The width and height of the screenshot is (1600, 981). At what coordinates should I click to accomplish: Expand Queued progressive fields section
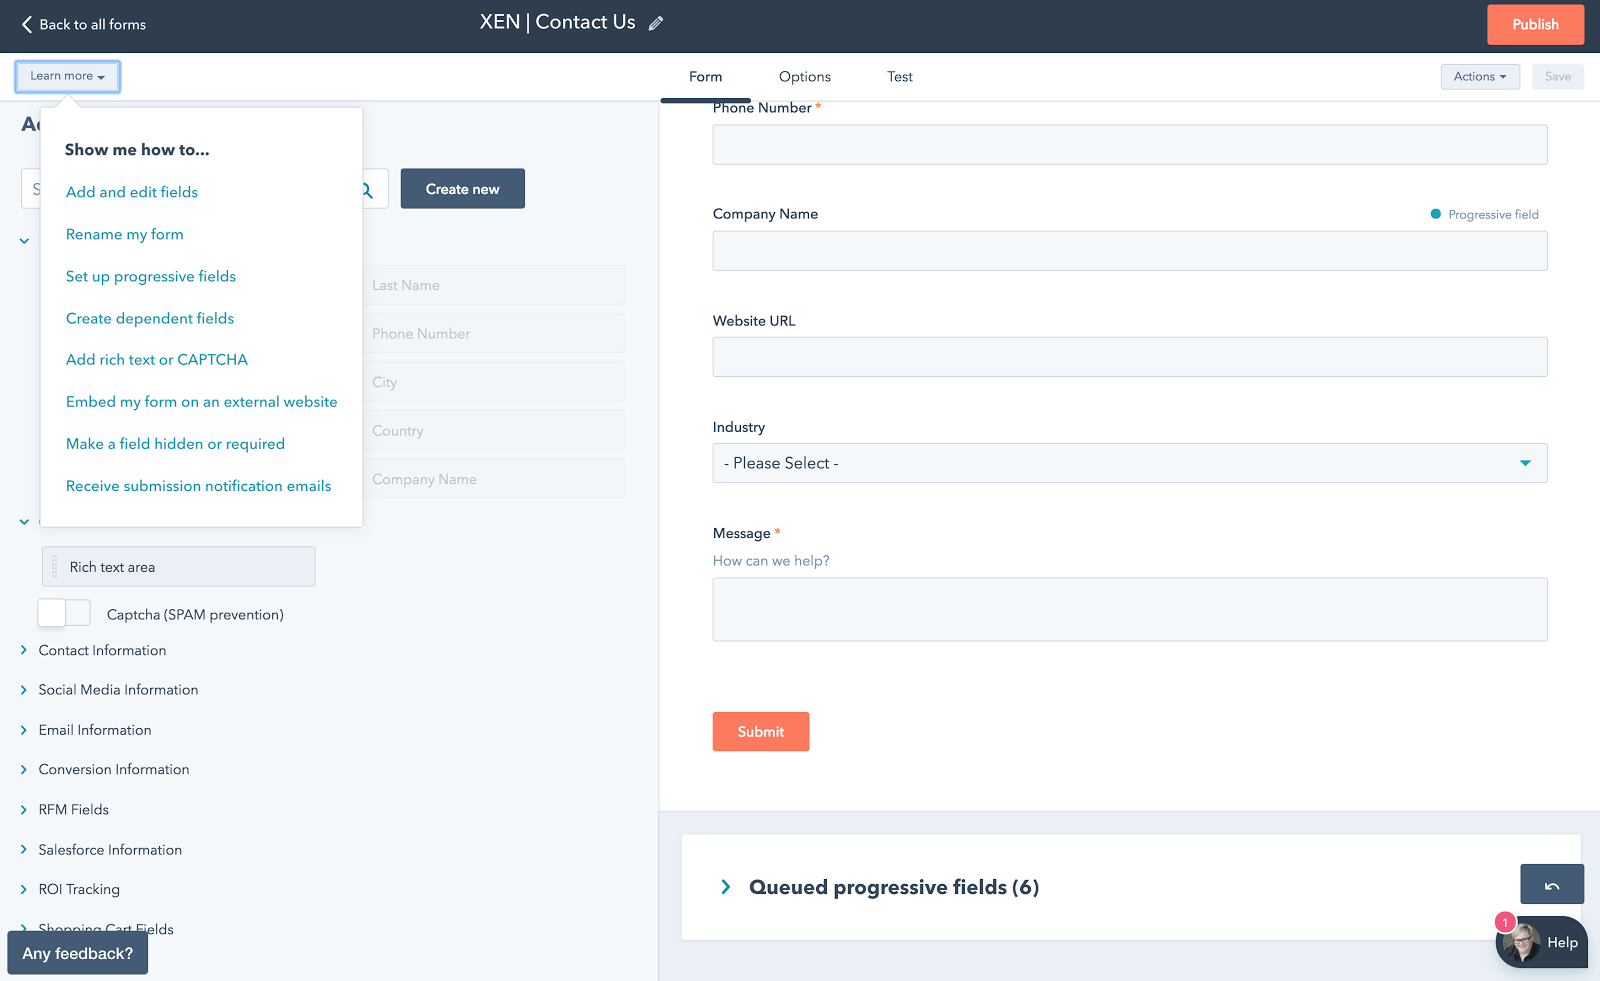pyautogui.click(x=726, y=887)
